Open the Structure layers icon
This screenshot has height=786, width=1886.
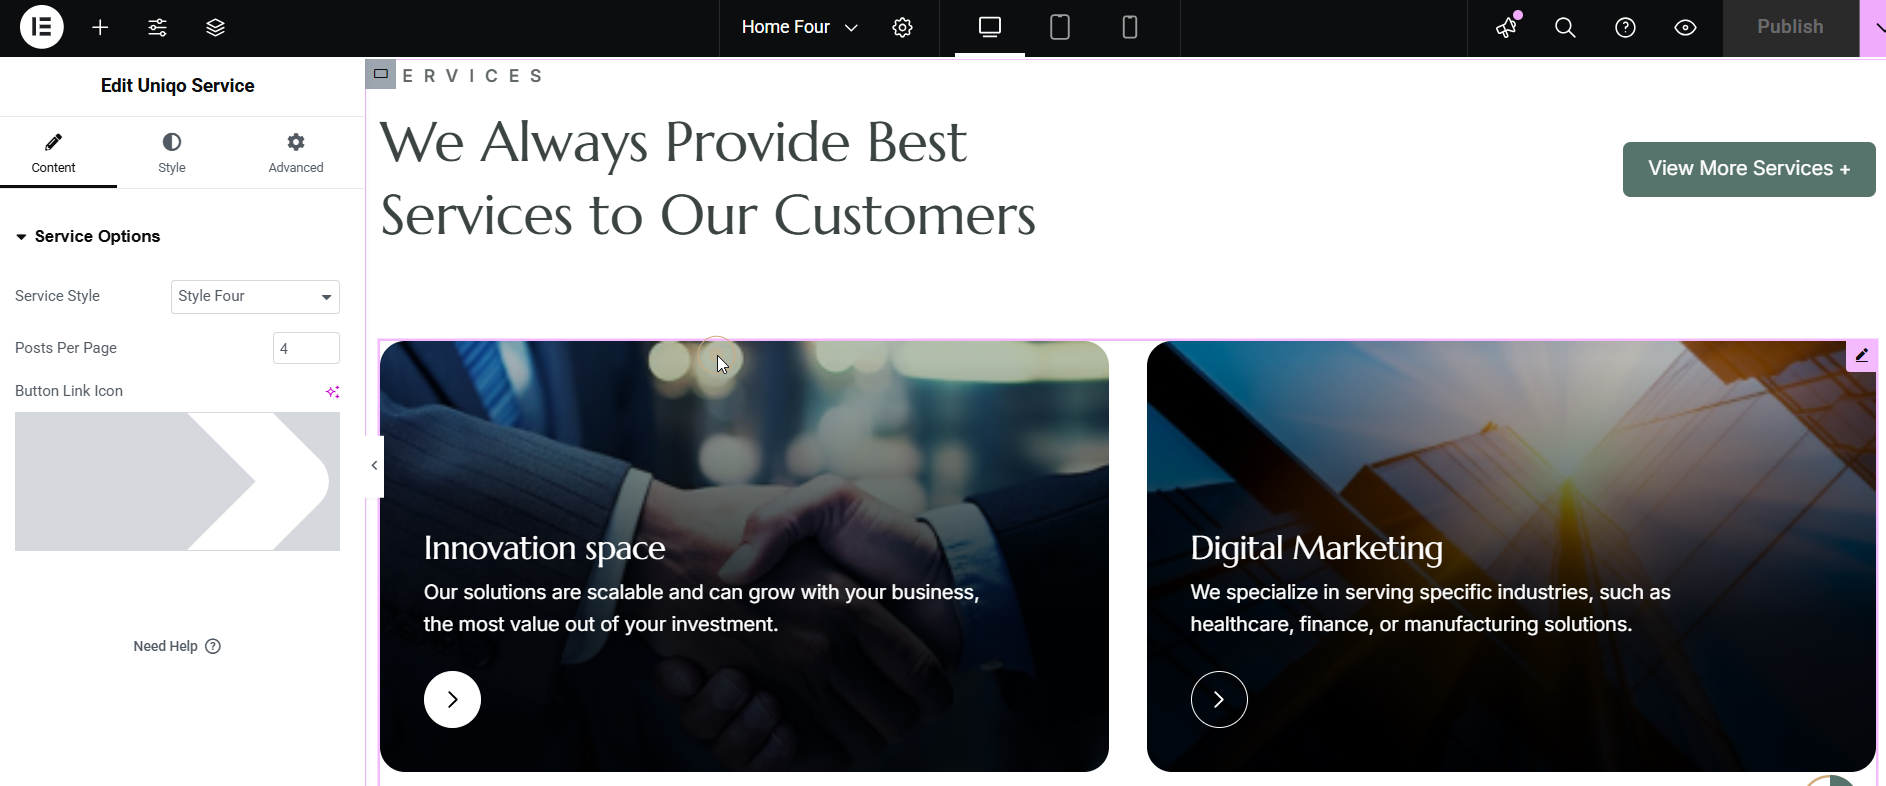pyautogui.click(x=215, y=28)
